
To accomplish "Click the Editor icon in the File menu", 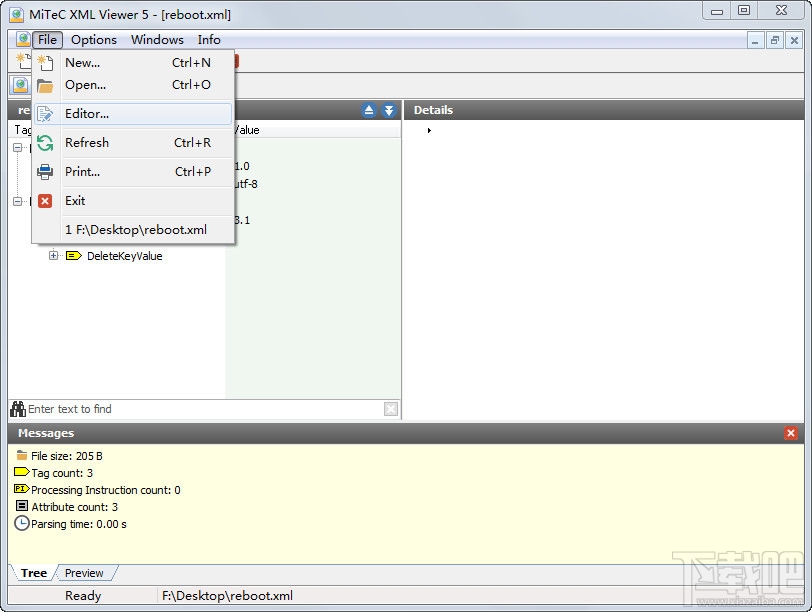I will tap(44, 114).
